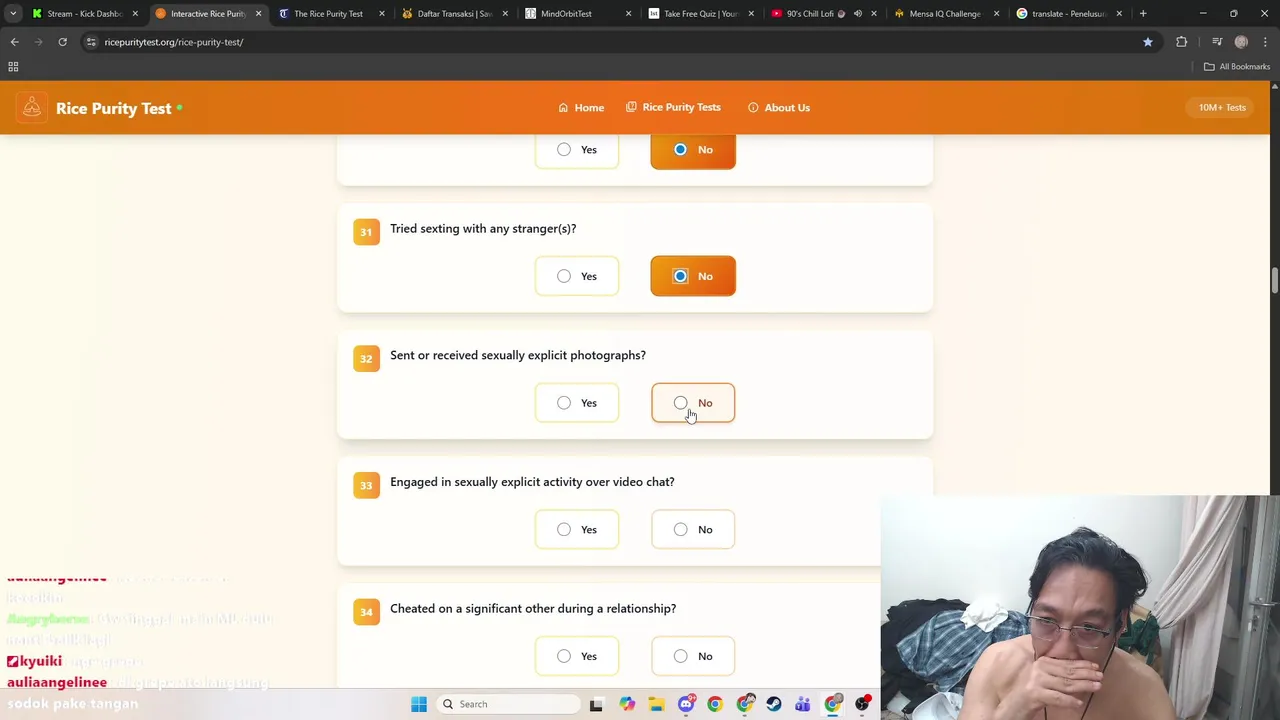Click the page vertical scrollbar thumb
1280x720 pixels.
coord(1274,281)
